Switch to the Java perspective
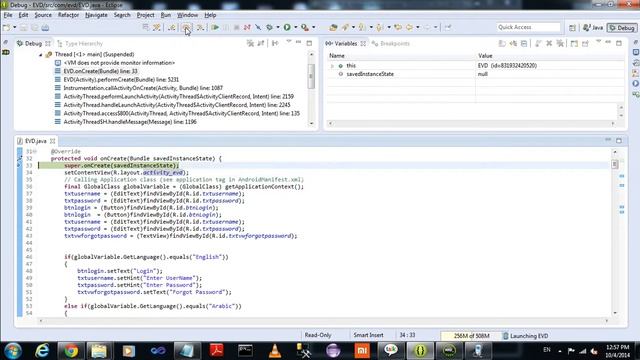 pos(593,28)
